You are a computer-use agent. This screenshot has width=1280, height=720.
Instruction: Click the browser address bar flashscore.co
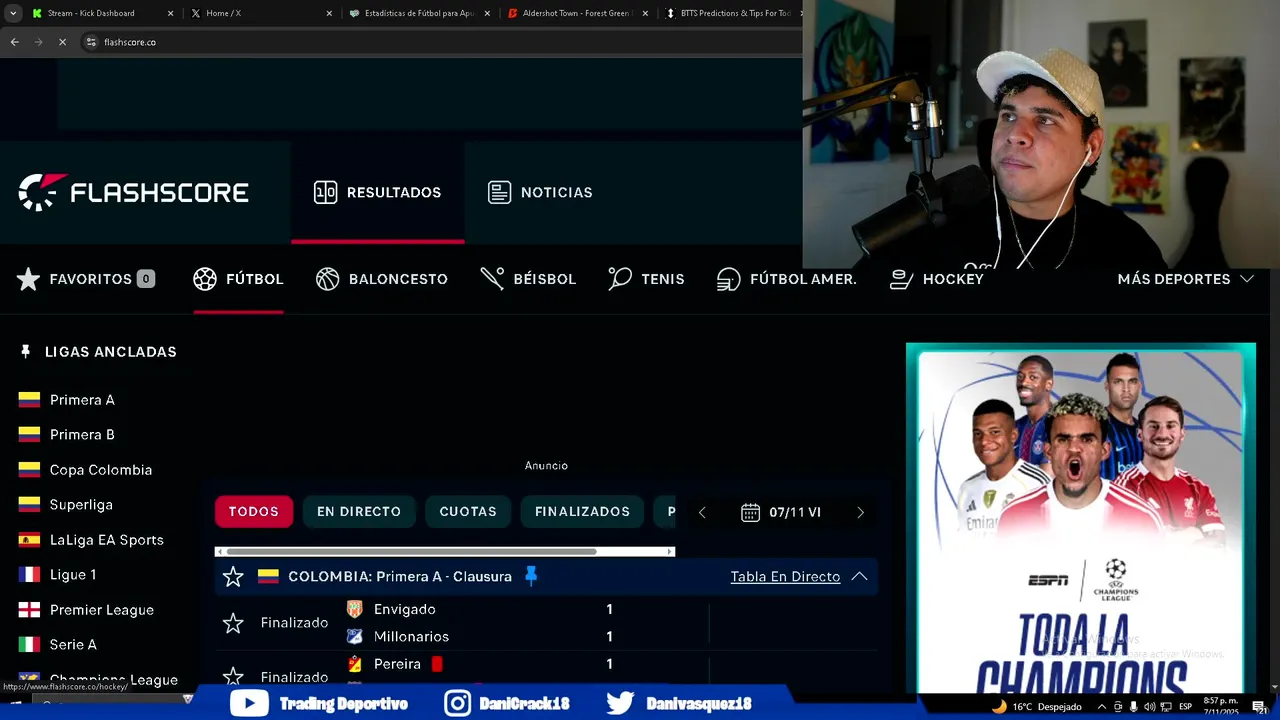coord(440,42)
